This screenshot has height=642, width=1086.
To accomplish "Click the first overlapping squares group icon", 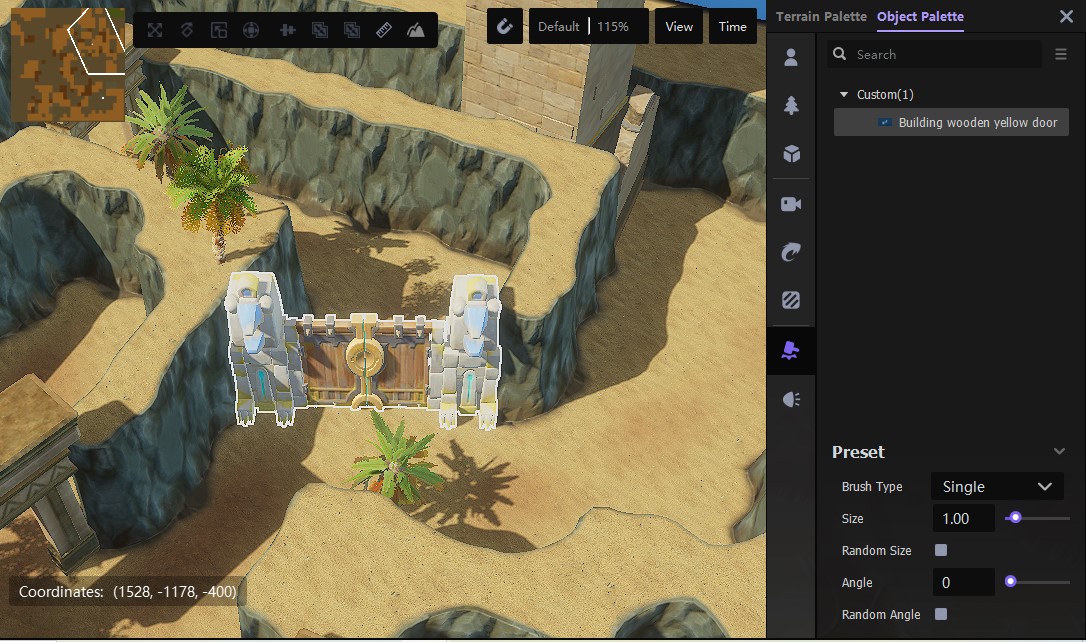I will click(x=320, y=30).
